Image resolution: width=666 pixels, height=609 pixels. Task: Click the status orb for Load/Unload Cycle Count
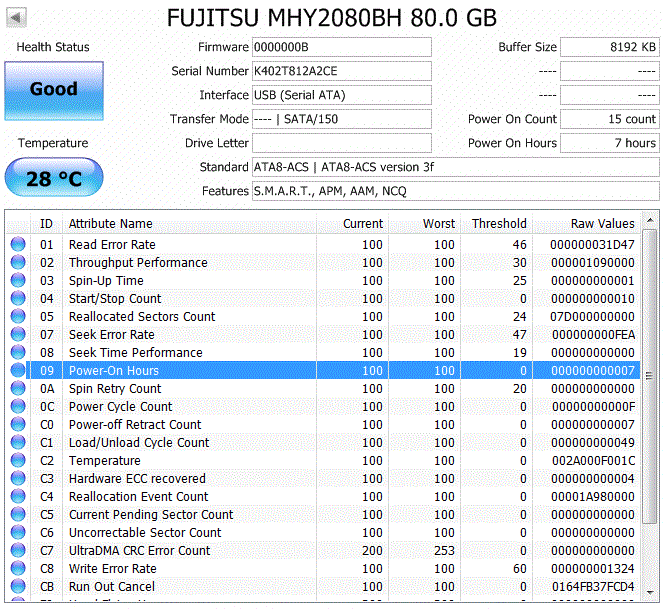pyautogui.click(x=18, y=442)
